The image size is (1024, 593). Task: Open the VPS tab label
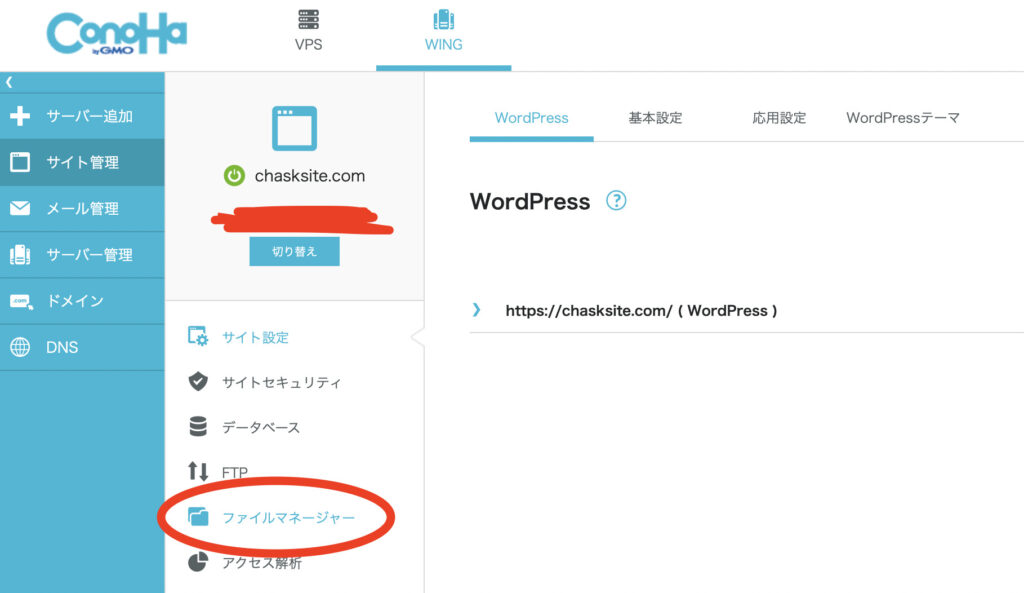[x=308, y=44]
